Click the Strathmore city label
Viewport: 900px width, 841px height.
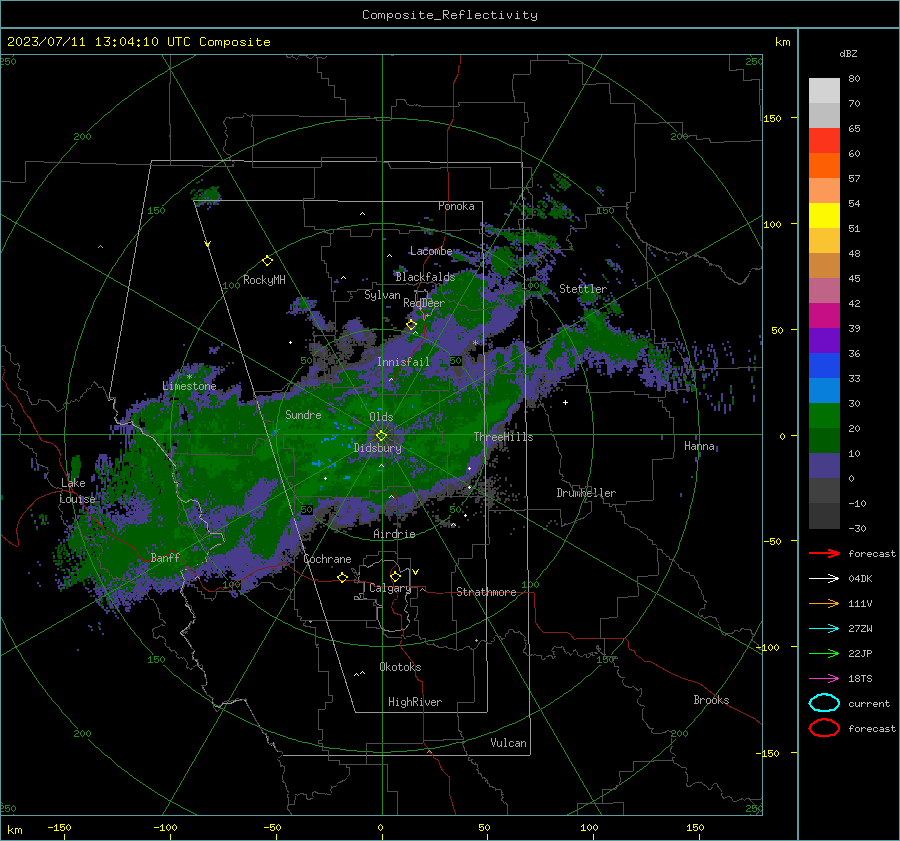486,592
